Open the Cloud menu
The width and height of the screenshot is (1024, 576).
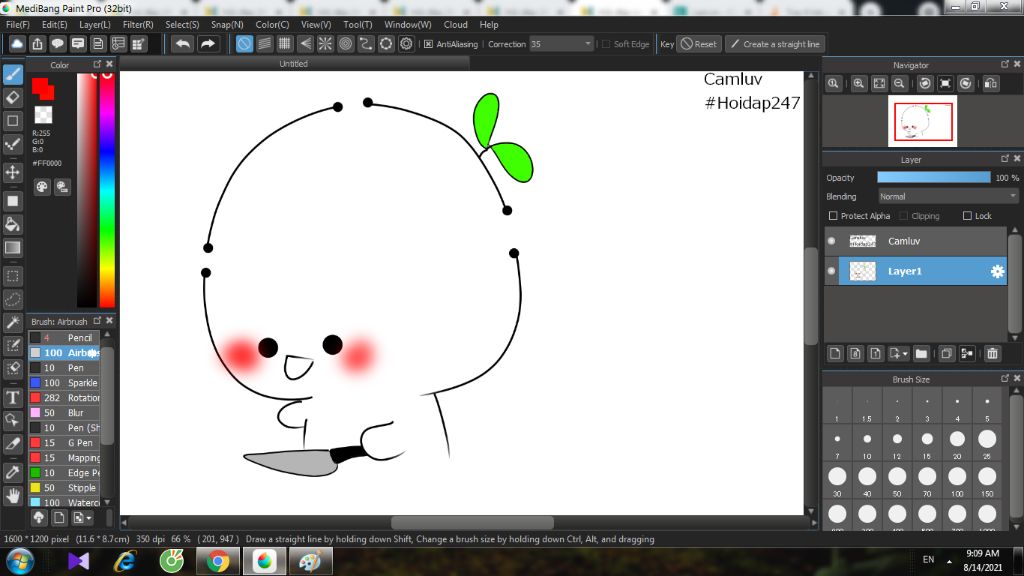[x=455, y=24]
